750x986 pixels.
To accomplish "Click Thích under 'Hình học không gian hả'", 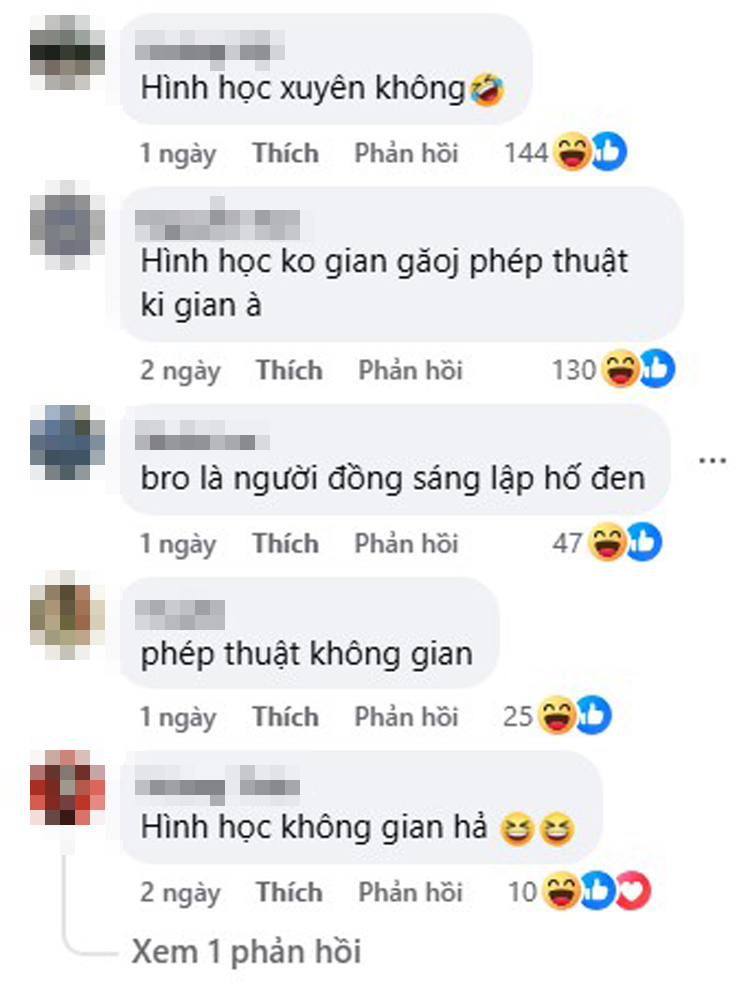I will (x=289, y=892).
